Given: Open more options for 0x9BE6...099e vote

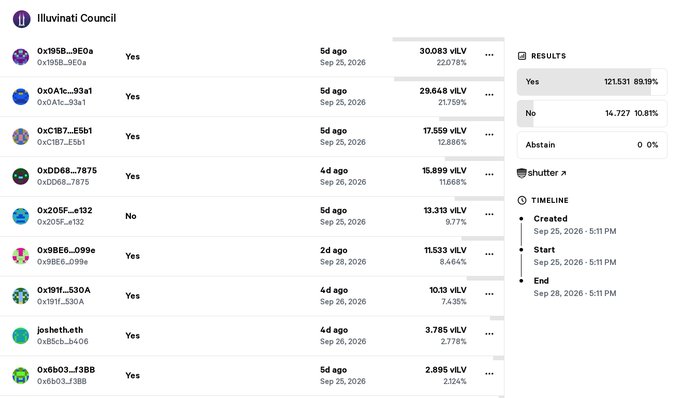Looking at the screenshot, I should pos(489,254).
